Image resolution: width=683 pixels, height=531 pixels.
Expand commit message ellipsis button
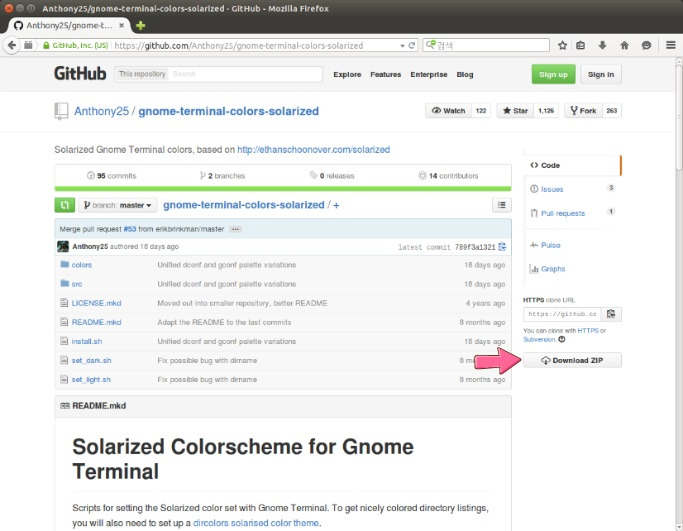point(236,229)
